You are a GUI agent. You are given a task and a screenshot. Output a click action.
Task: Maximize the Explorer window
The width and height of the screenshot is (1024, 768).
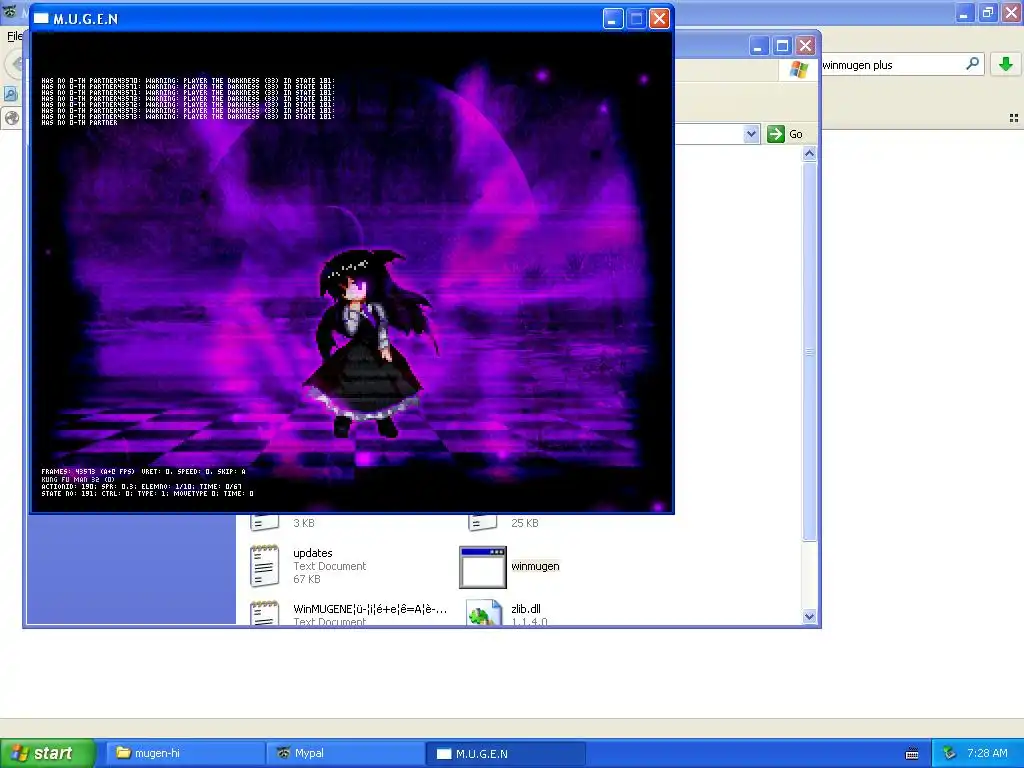[x=782, y=46]
